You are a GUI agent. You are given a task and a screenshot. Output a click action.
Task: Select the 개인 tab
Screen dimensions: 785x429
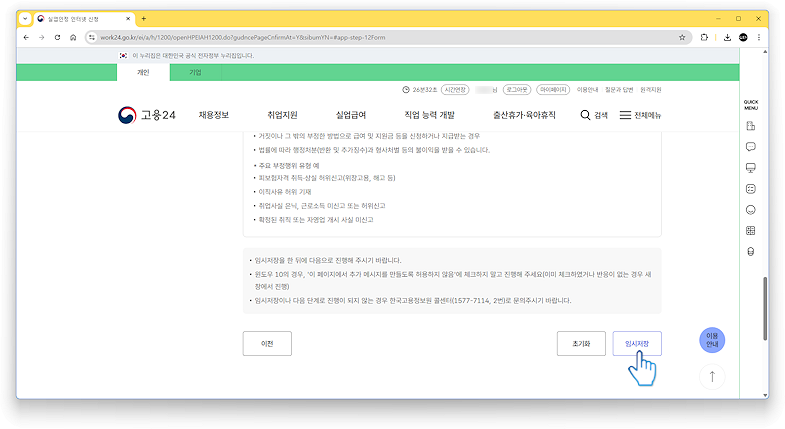143,73
